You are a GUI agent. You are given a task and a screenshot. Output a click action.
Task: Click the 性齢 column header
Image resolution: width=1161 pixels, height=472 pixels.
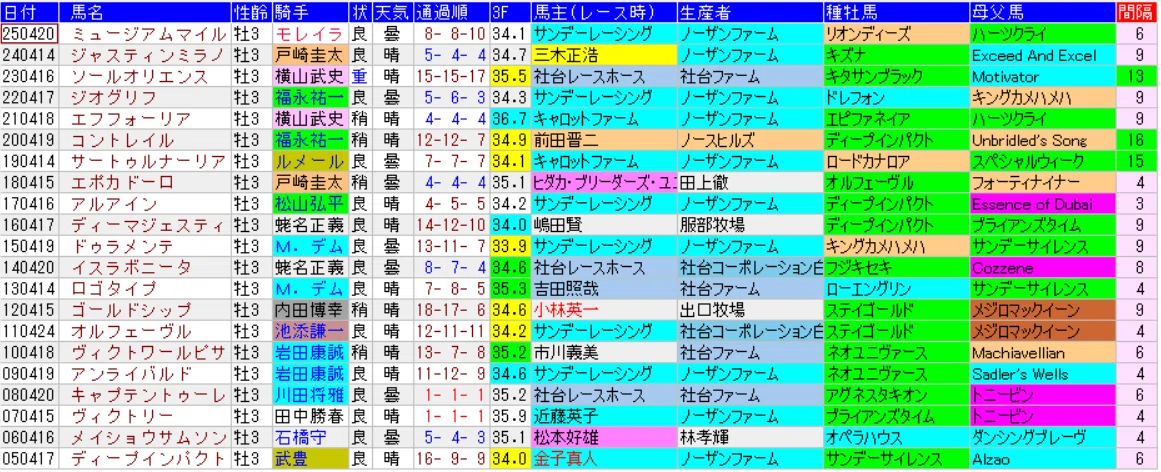point(250,12)
